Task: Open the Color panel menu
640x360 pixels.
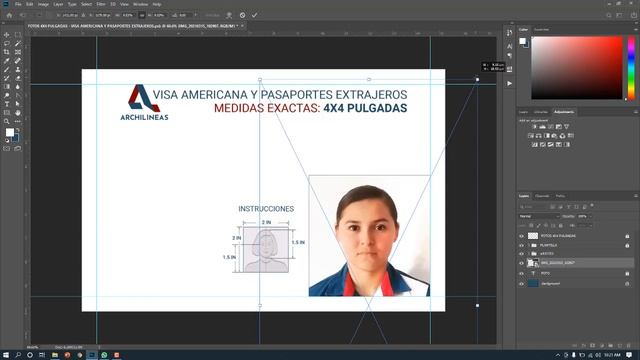Action: 636,29
